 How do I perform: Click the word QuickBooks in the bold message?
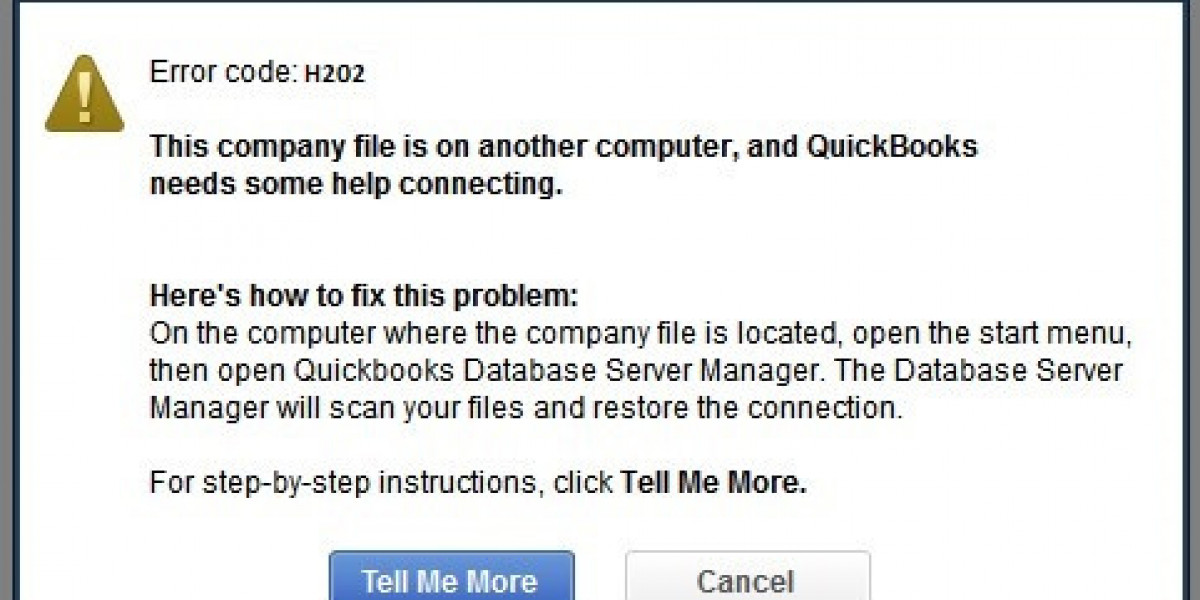click(x=890, y=147)
